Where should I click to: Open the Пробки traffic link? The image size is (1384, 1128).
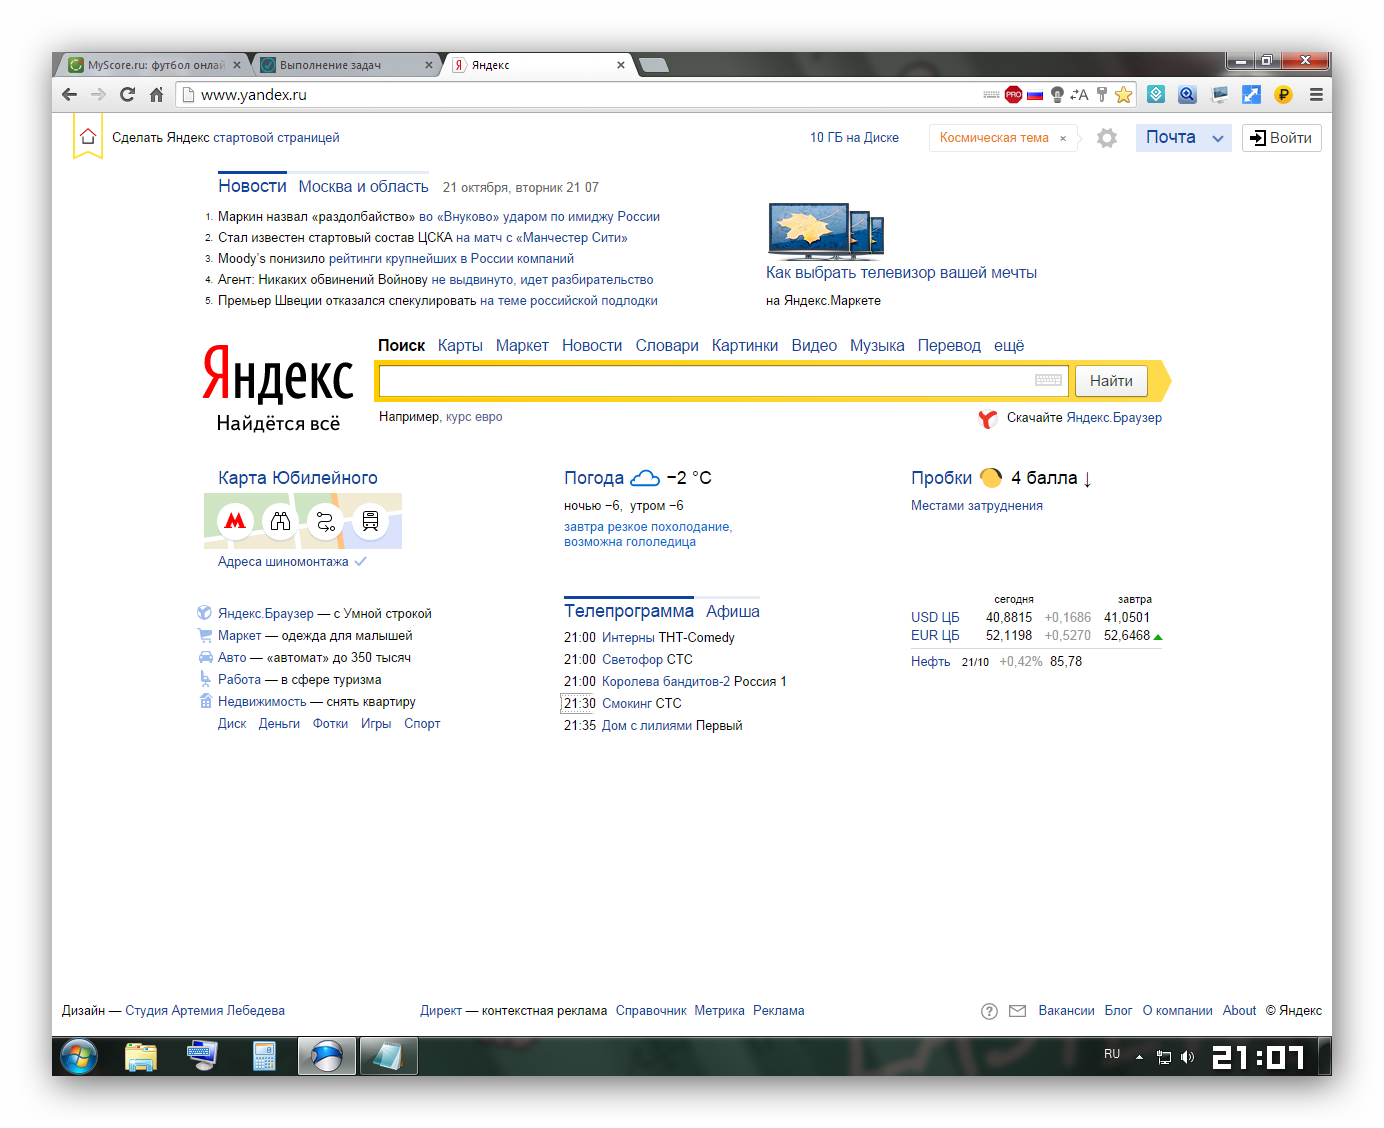click(941, 478)
